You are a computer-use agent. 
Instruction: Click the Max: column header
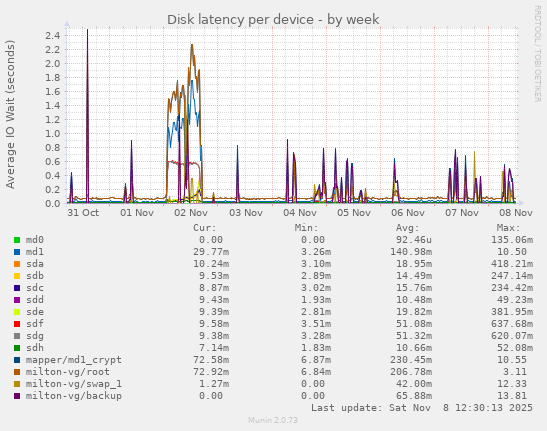click(x=508, y=228)
